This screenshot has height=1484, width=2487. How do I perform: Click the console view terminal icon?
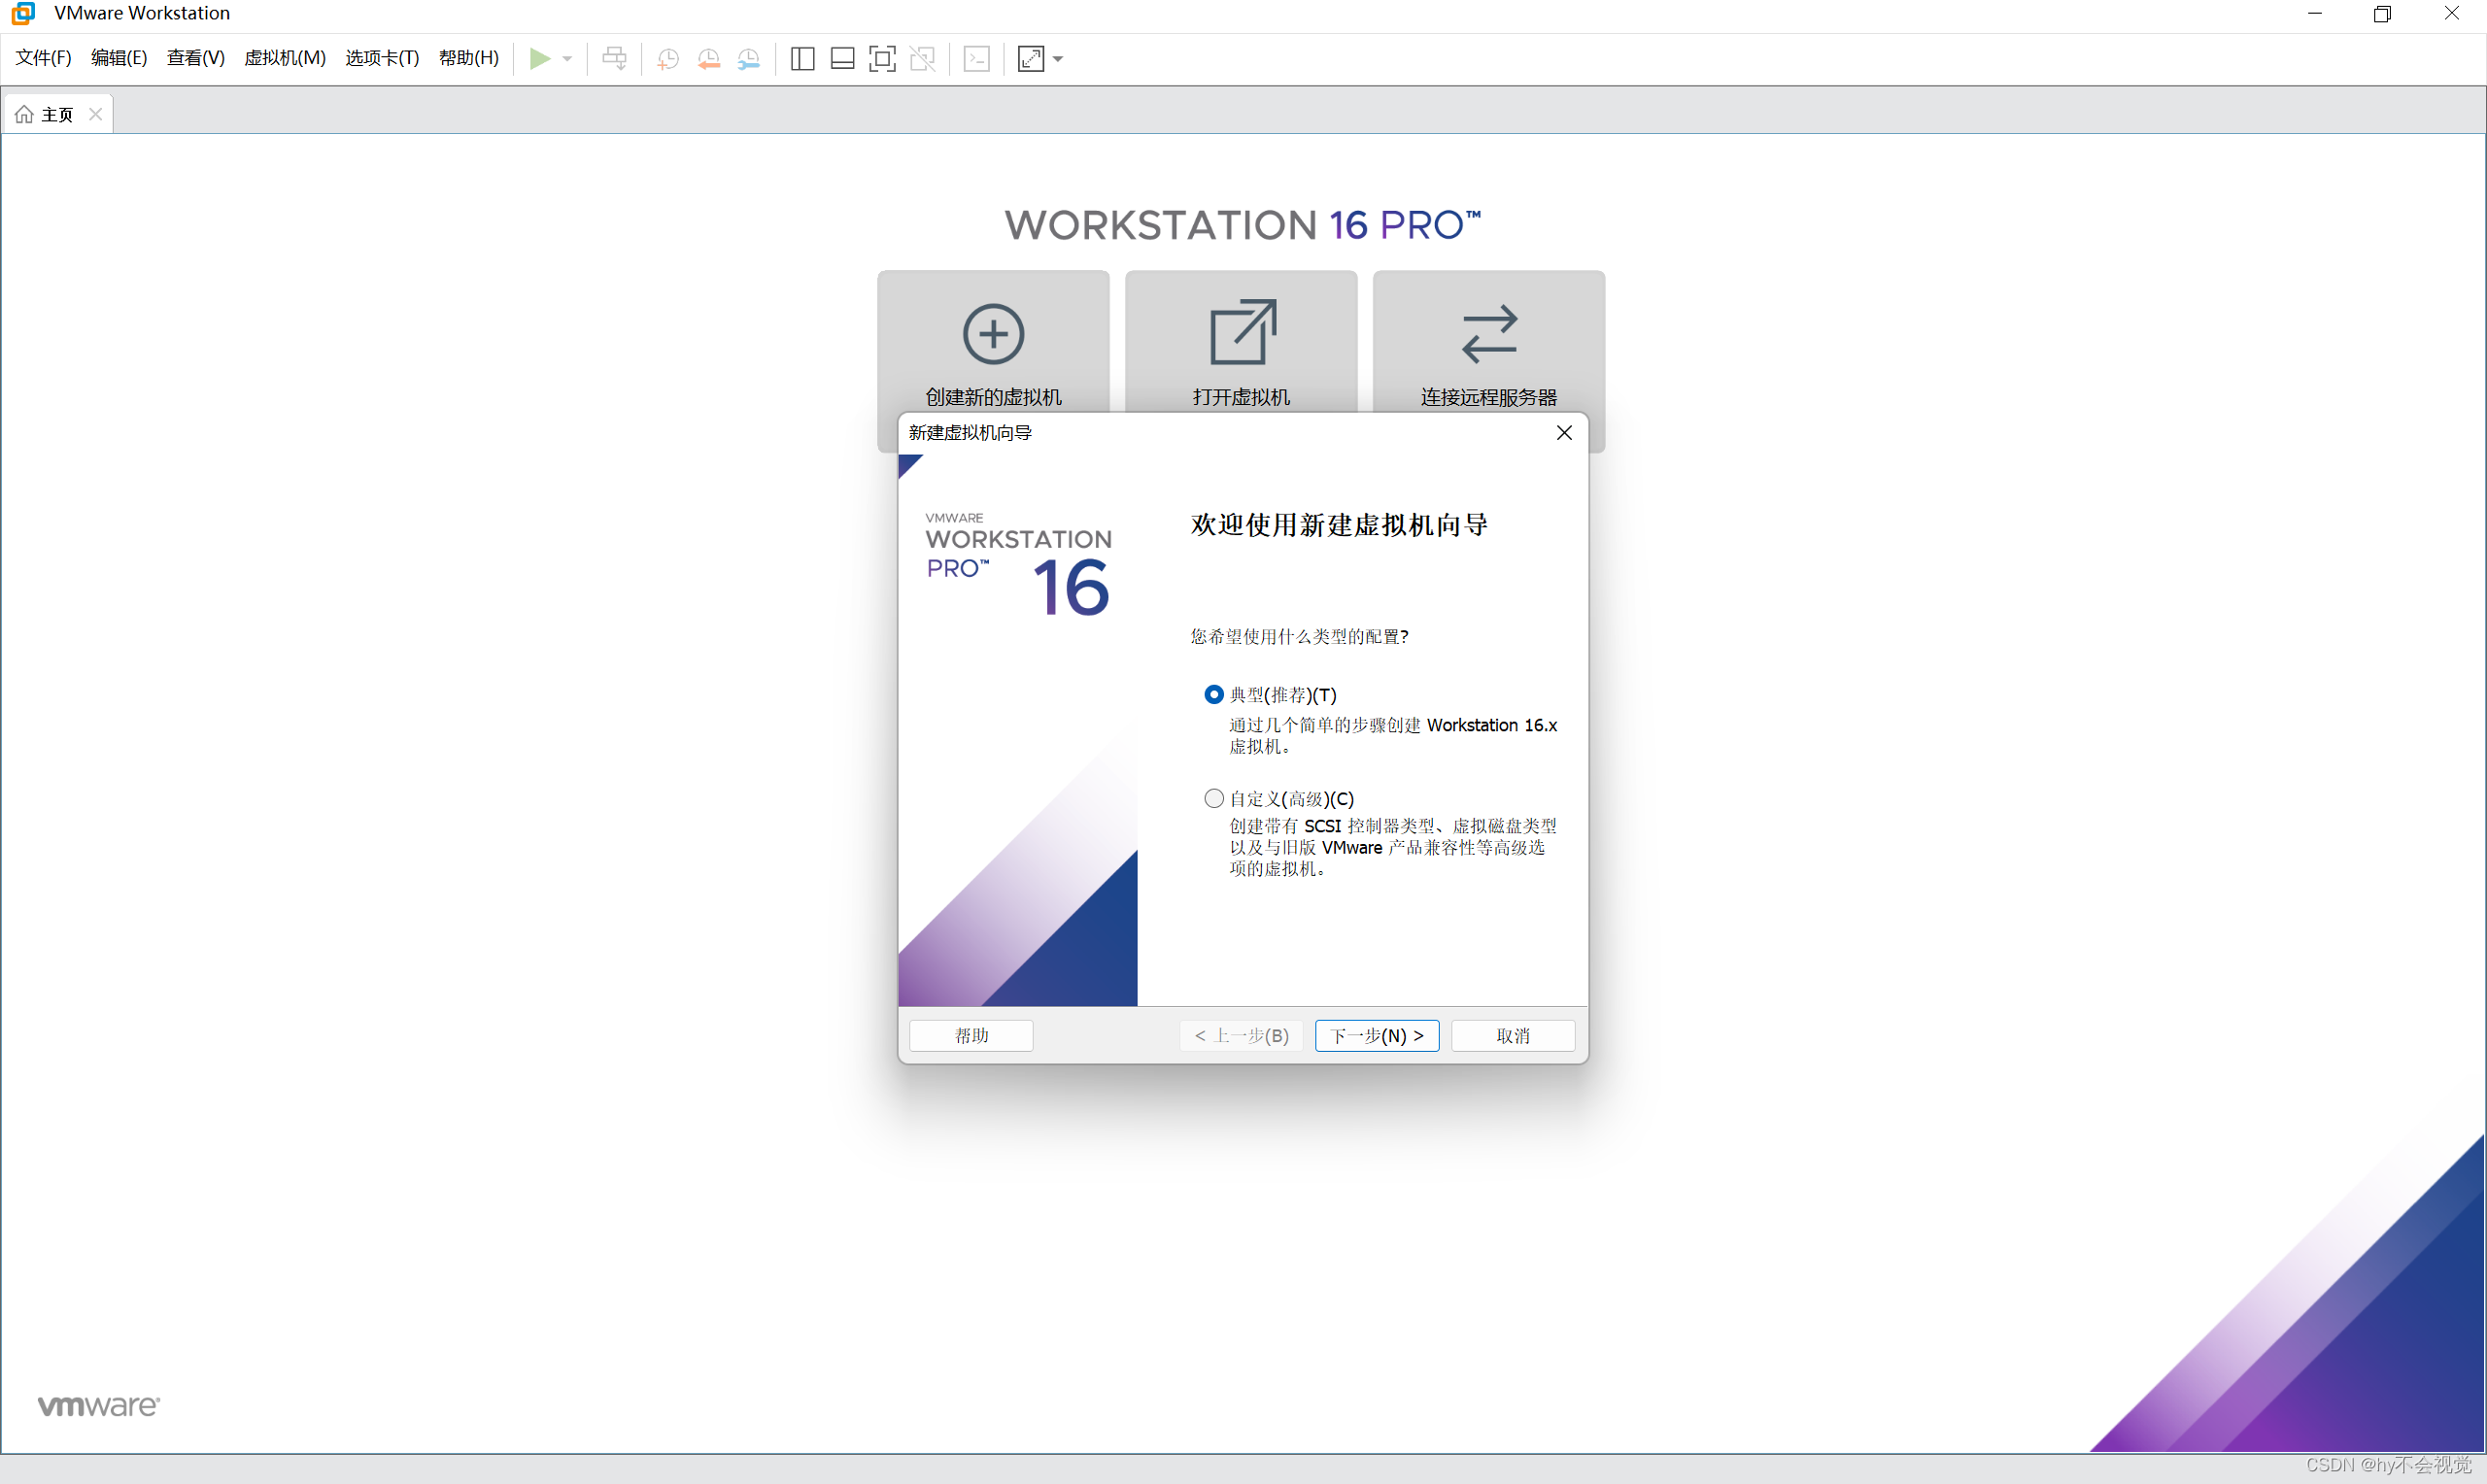coord(976,59)
